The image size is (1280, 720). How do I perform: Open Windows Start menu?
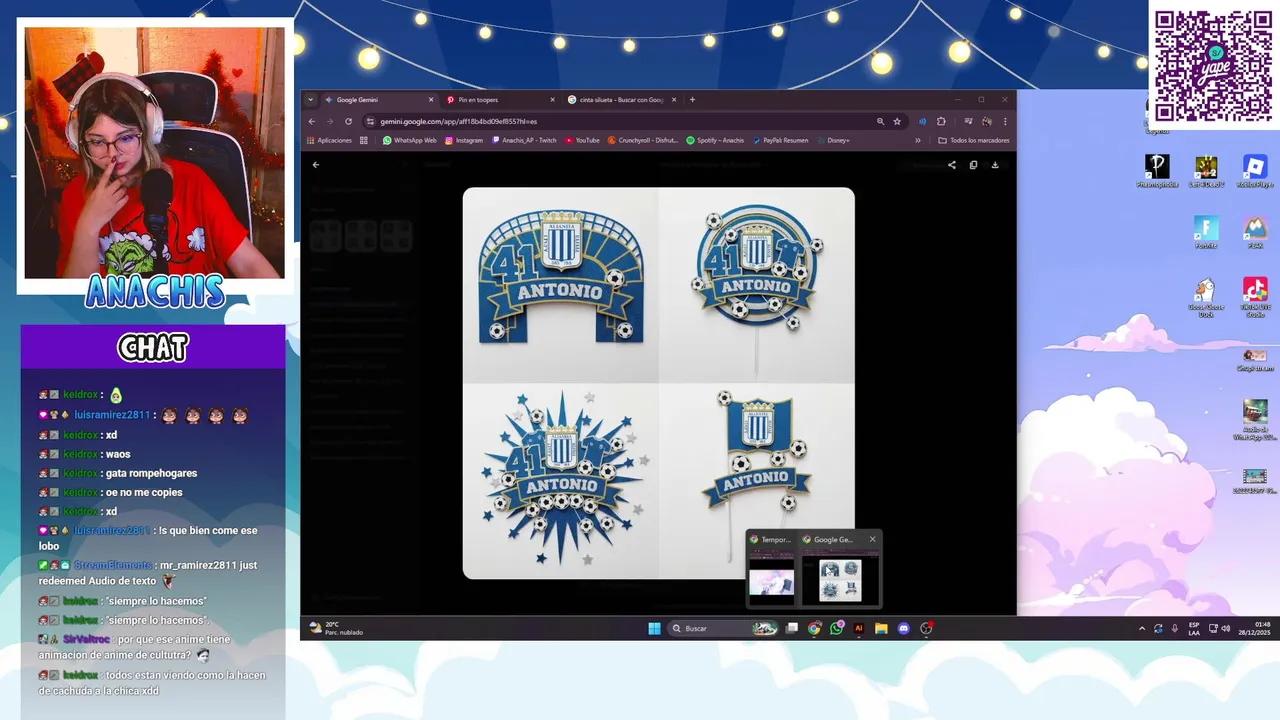654,628
